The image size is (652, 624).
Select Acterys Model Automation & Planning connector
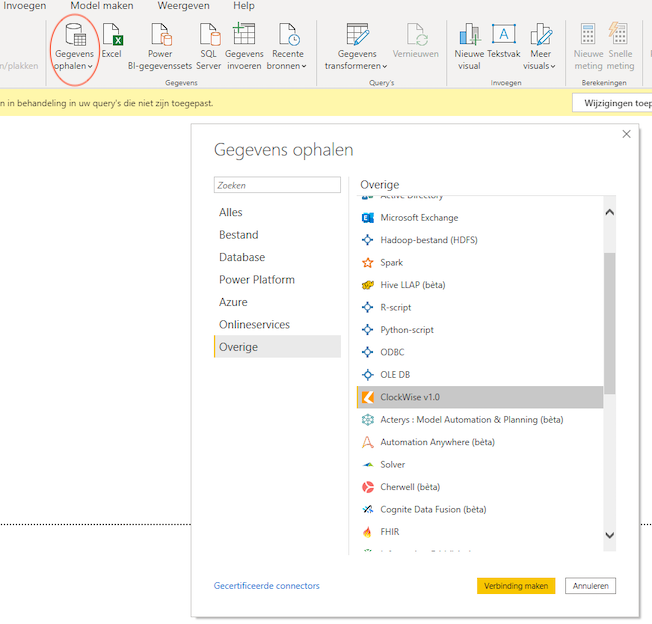(x=480, y=420)
